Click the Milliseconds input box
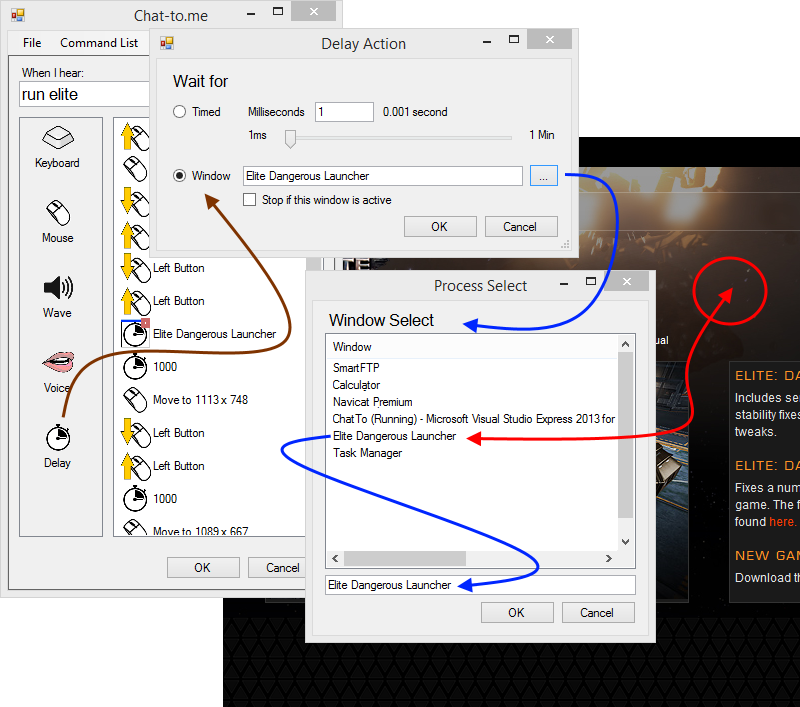The width and height of the screenshot is (800, 707). [x=344, y=112]
